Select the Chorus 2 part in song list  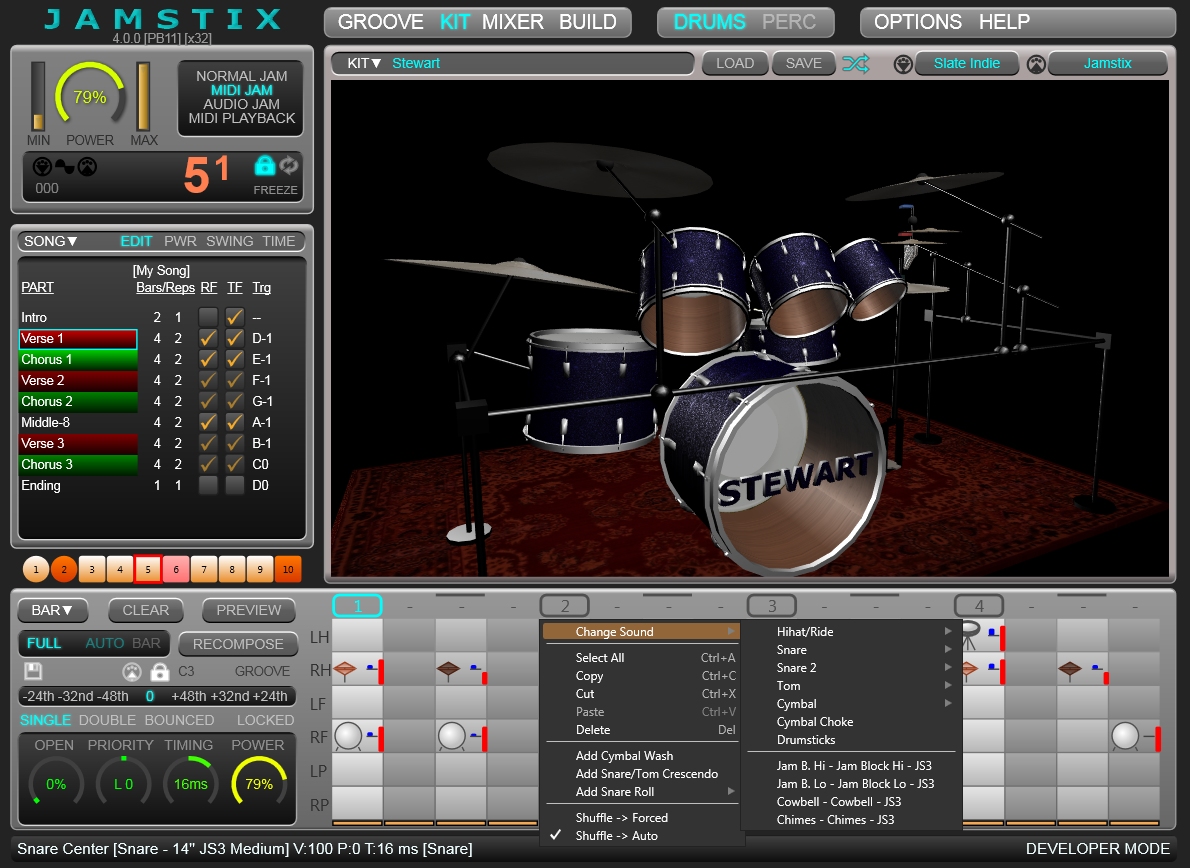pyautogui.click(x=77, y=401)
